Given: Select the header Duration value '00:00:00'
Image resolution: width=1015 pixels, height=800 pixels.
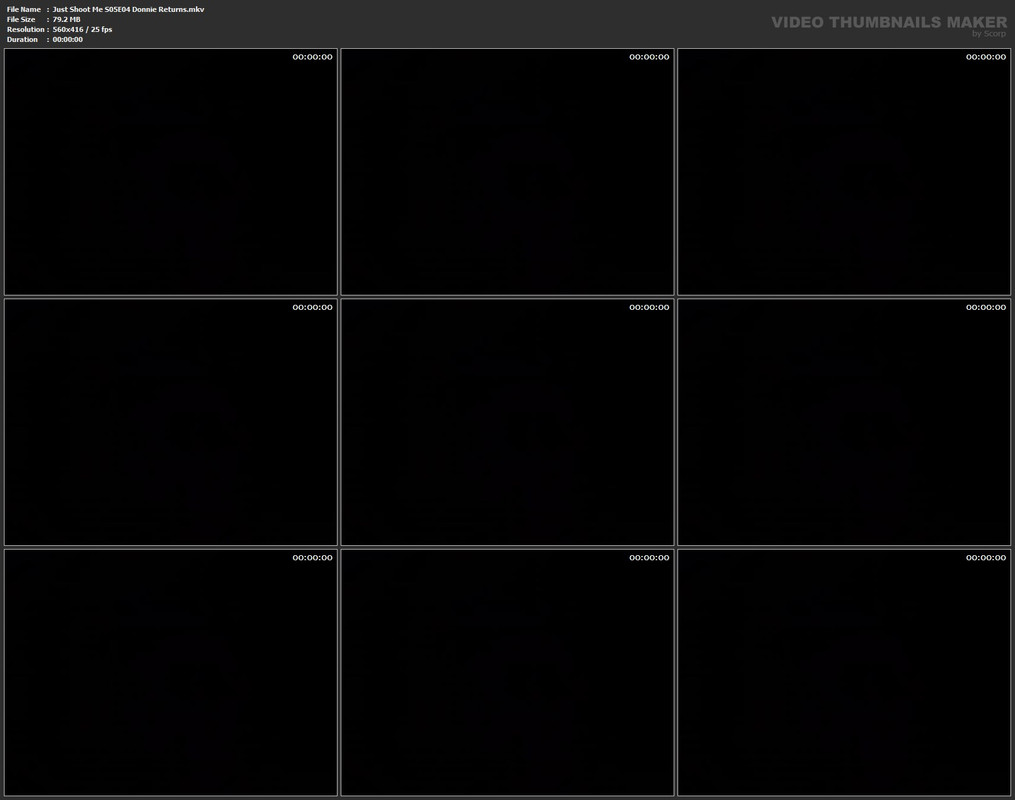Looking at the screenshot, I should tap(67, 39).
